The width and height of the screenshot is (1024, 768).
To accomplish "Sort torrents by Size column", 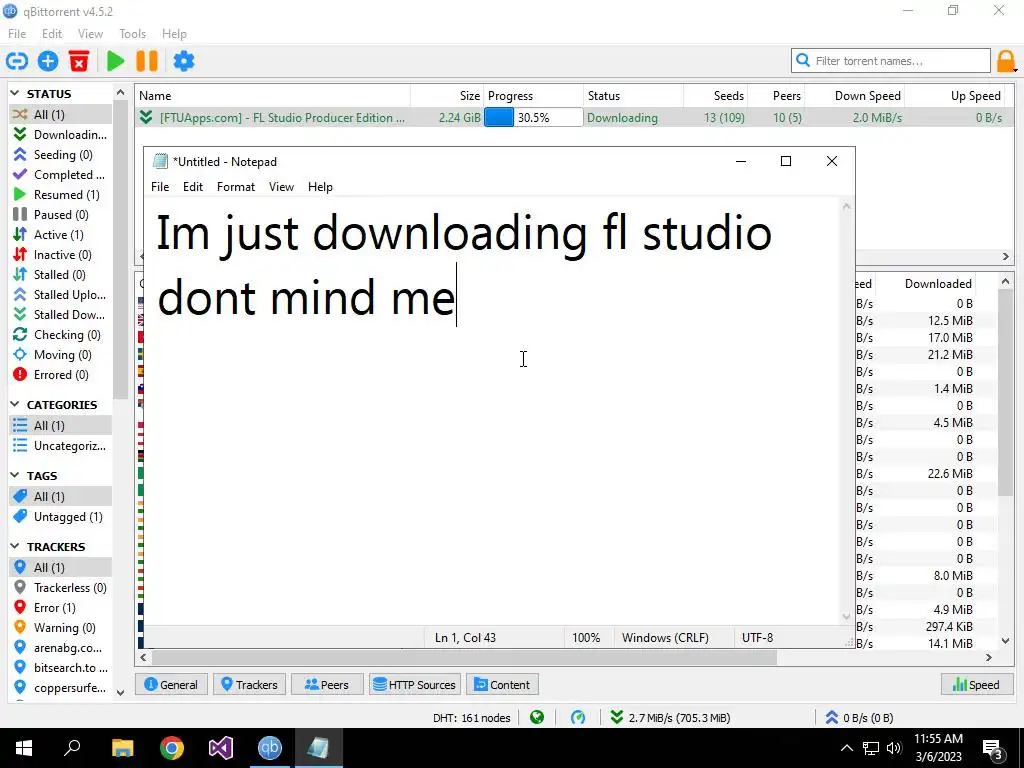I will [x=447, y=95].
